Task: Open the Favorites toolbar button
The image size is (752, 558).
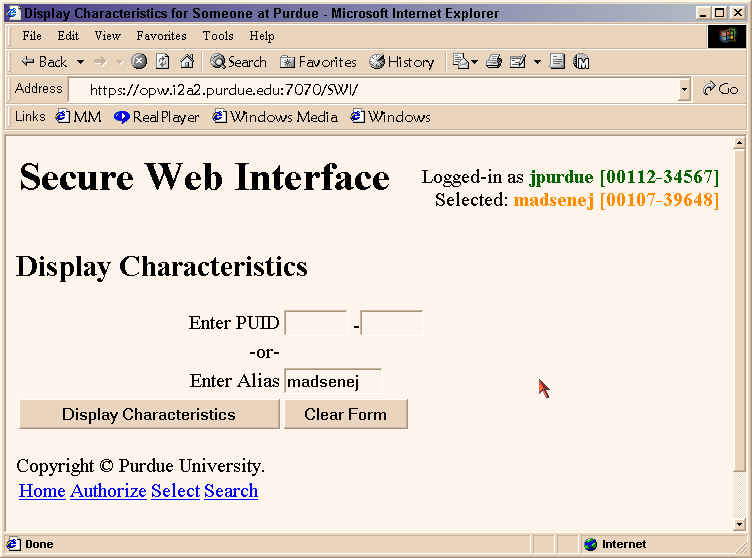Action: (318, 62)
